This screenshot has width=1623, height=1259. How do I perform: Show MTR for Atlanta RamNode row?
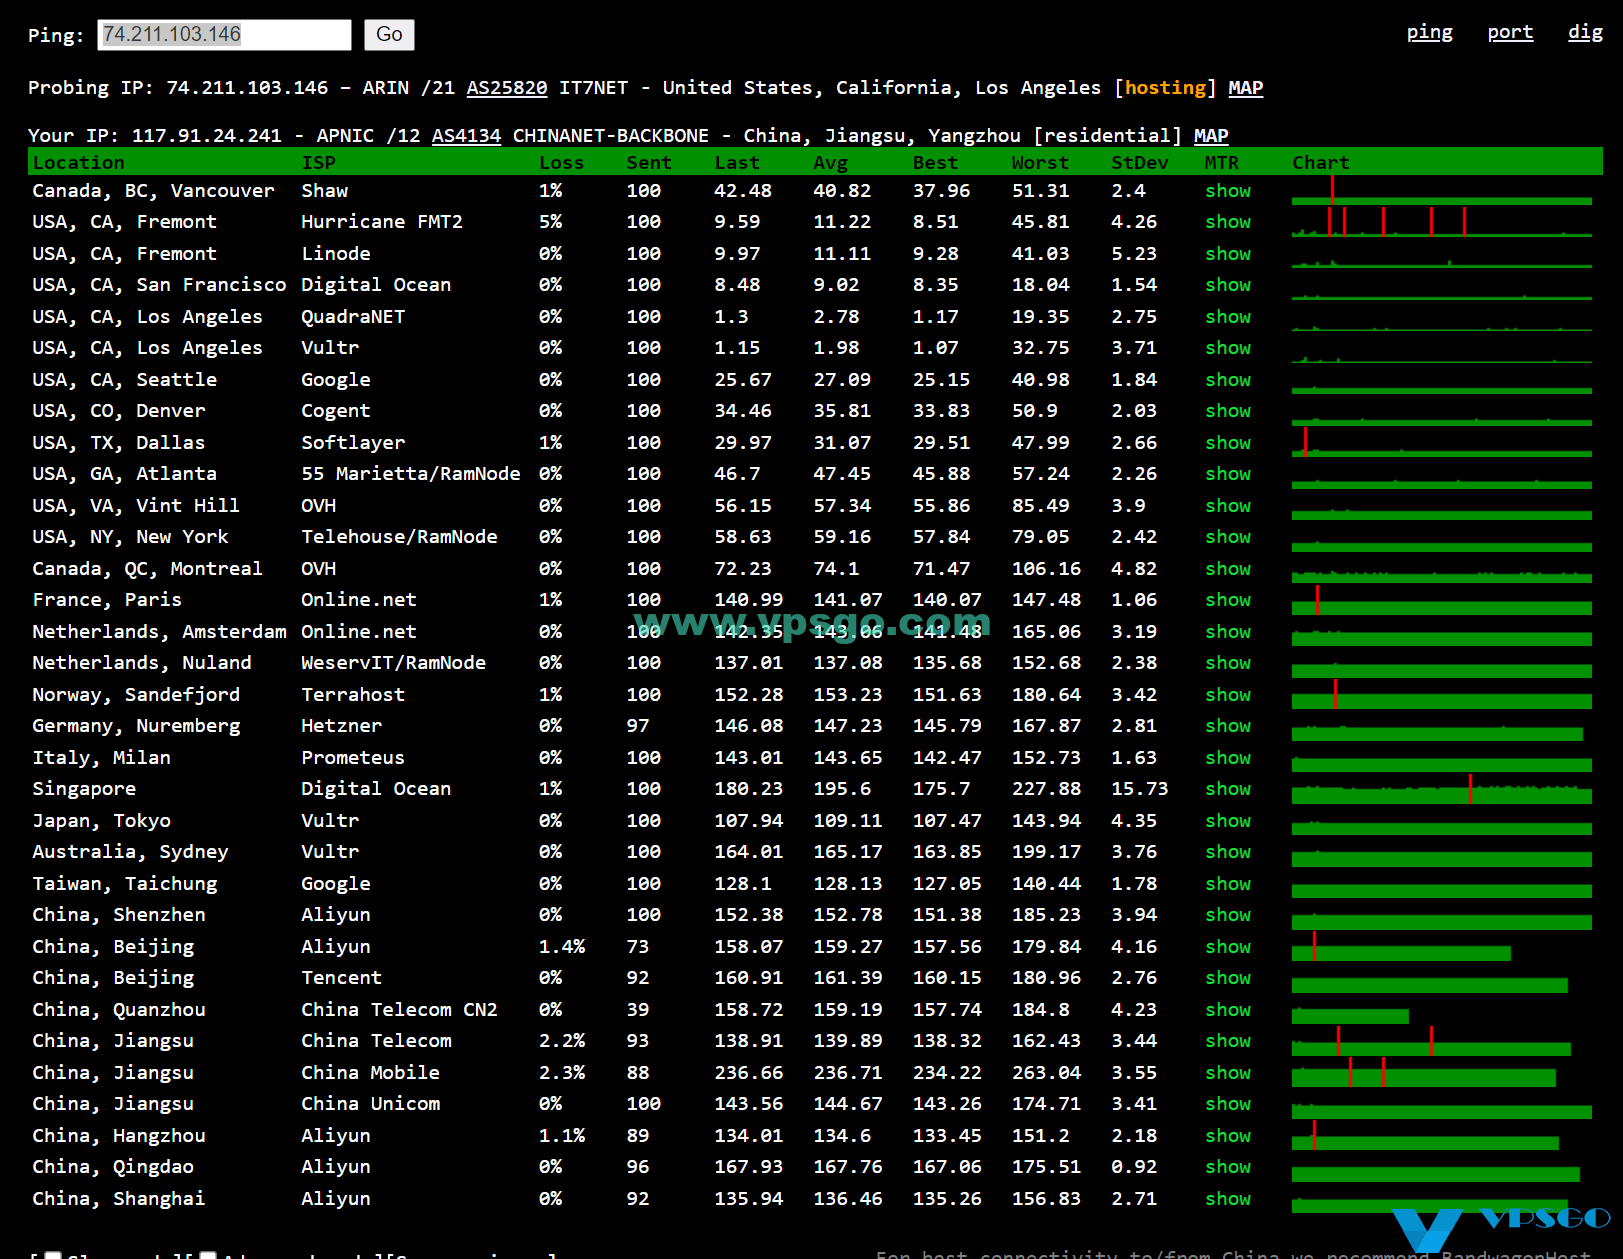1228,474
